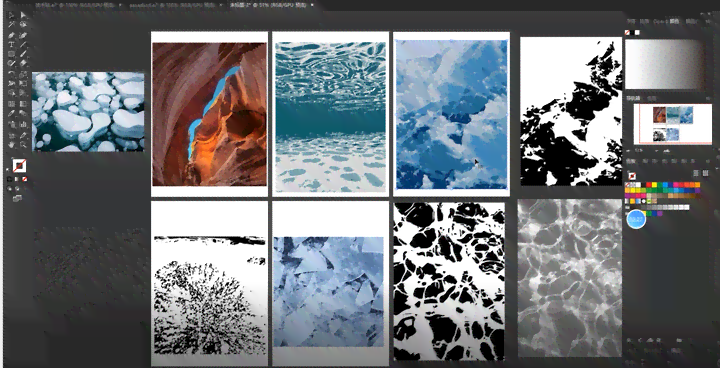
Task: Select the Slice tool
Action: 23,136
